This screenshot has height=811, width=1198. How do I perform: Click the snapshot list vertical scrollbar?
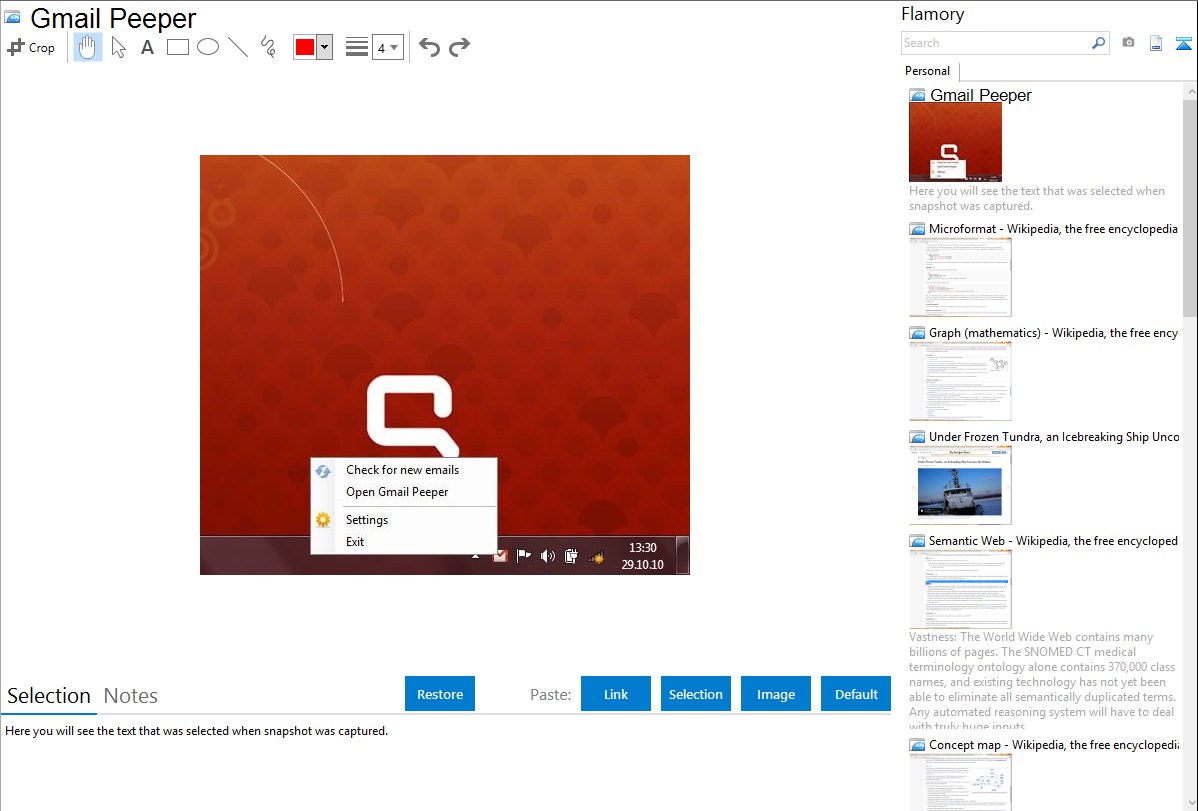[x=1190, y=206]
